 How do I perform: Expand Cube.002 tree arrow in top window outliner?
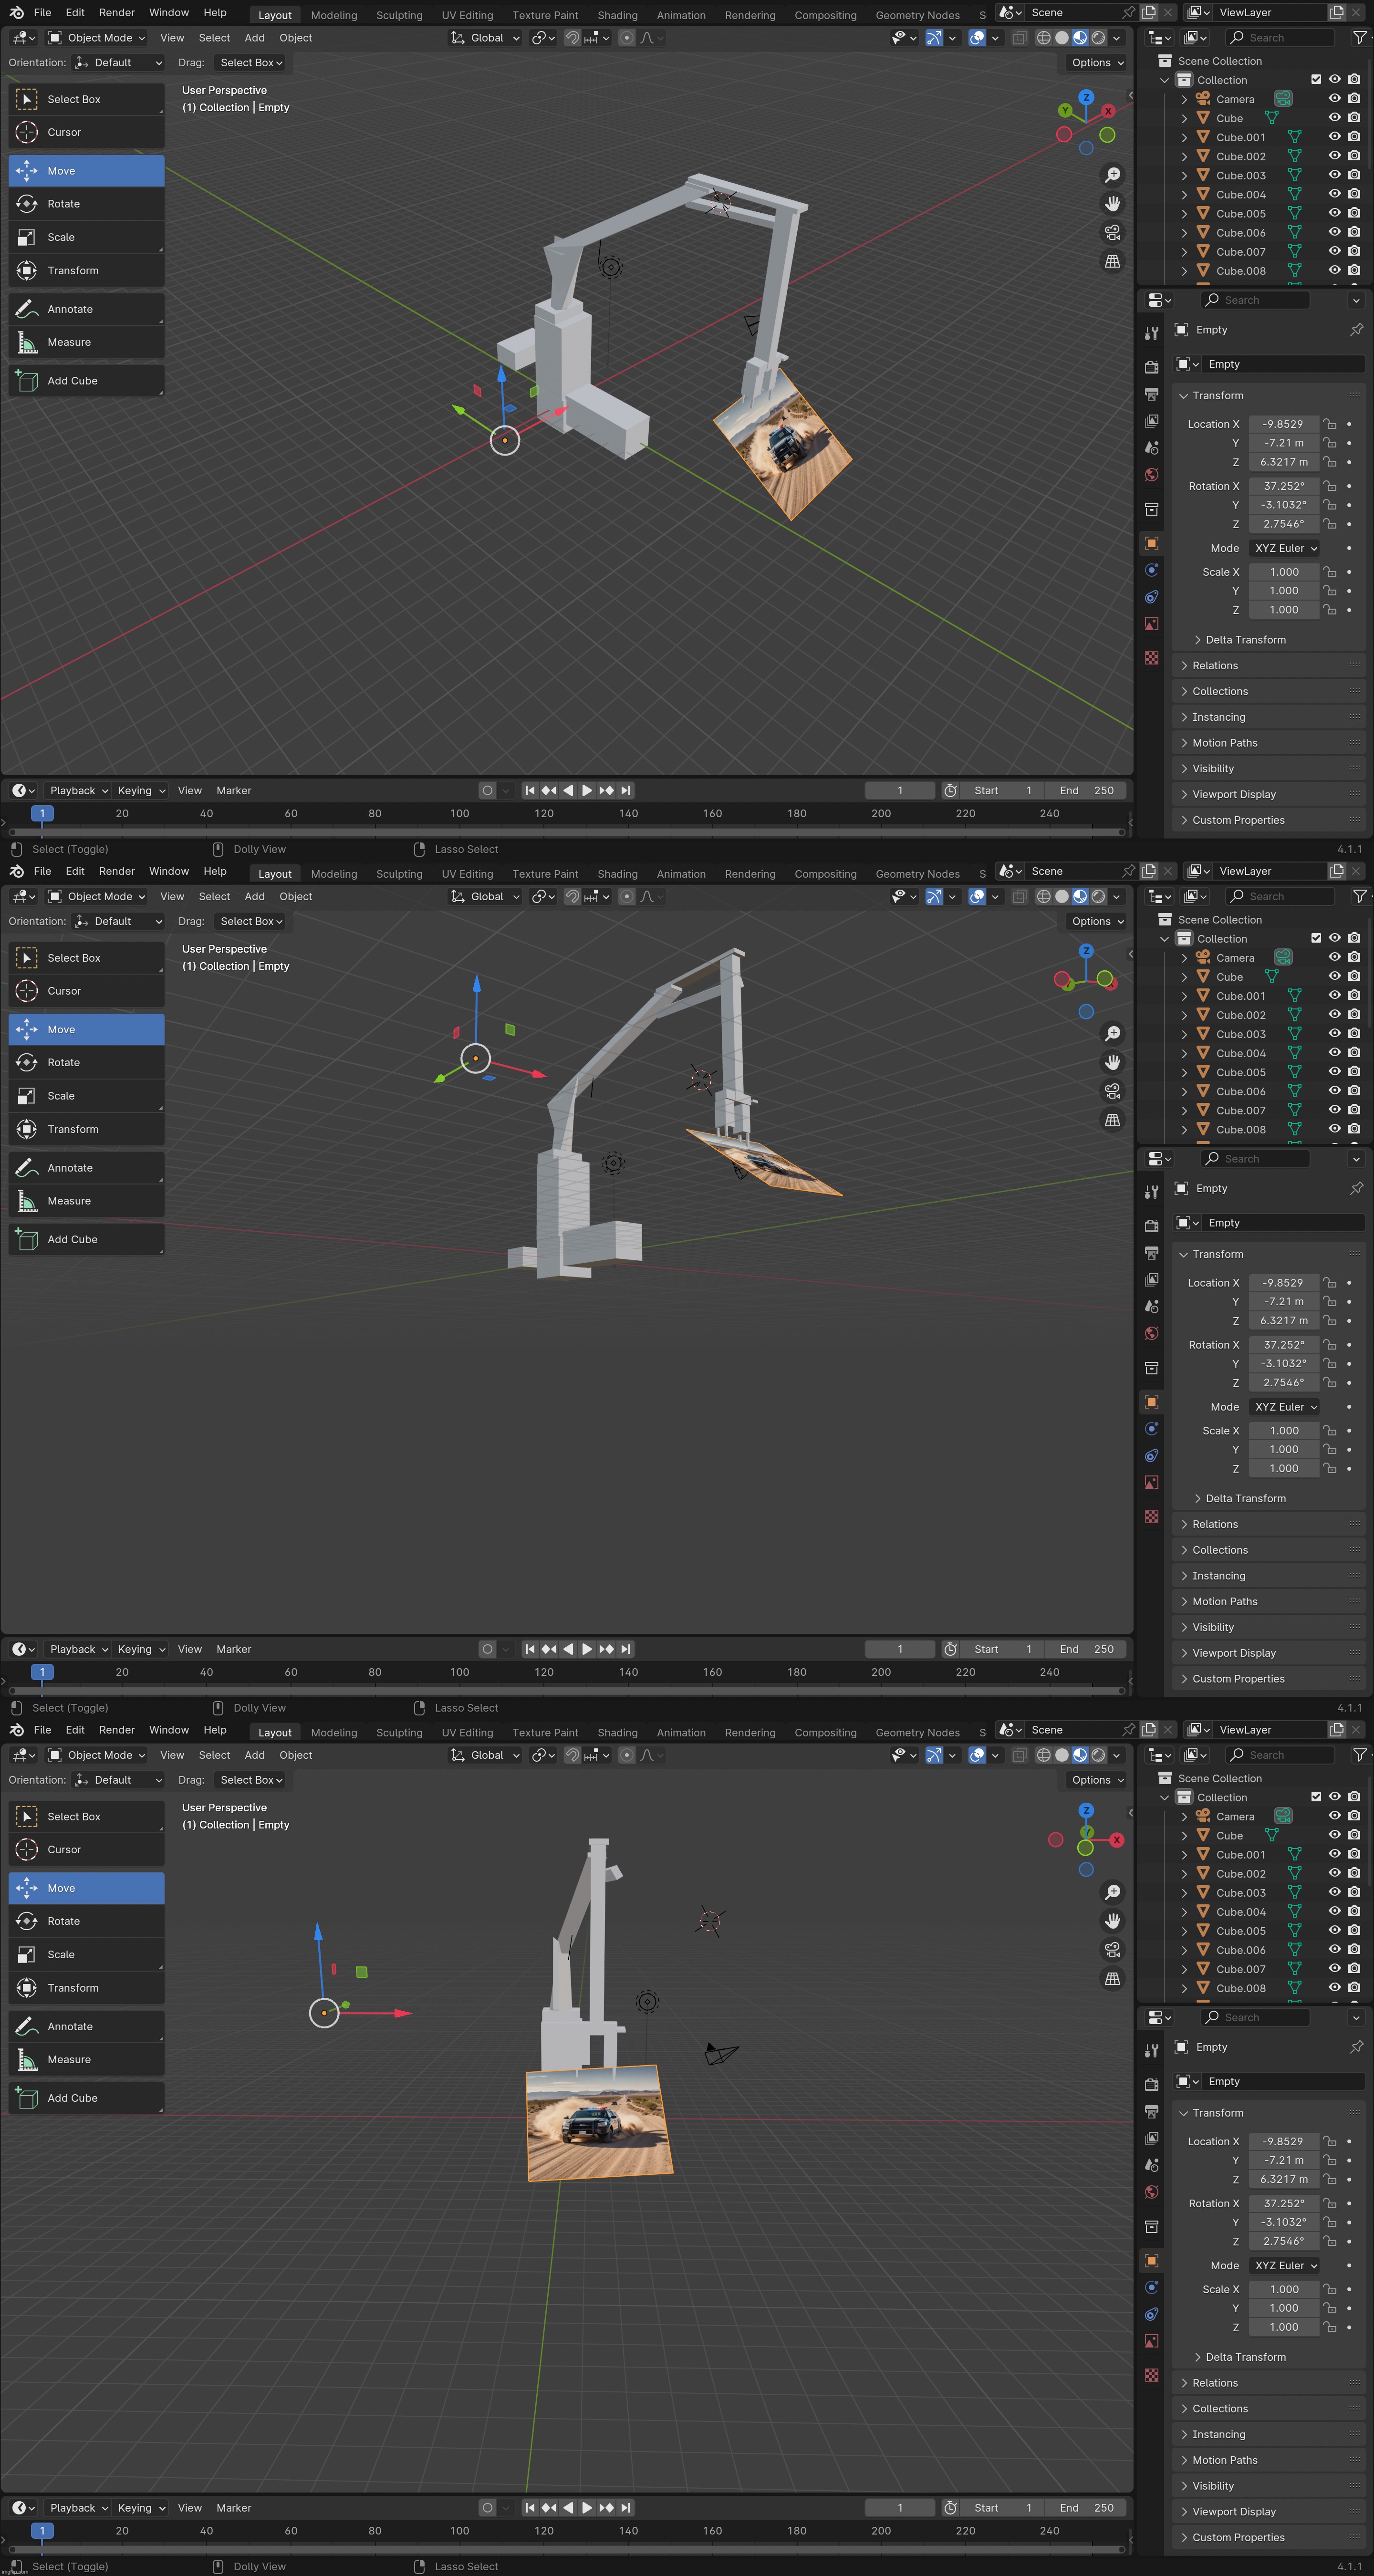(1184, 157)
